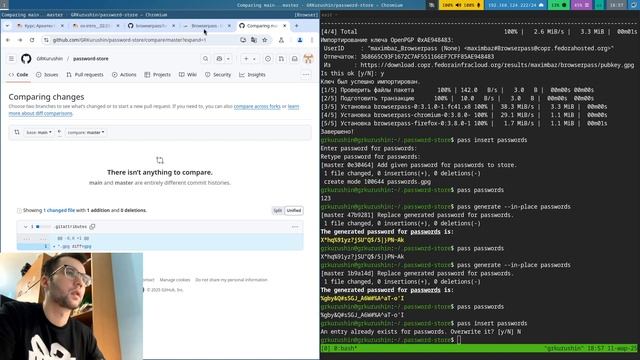Open the create new plus dropdown
Image resolution: width=640 pixels, height=360 pixels.
click(249, 59)
